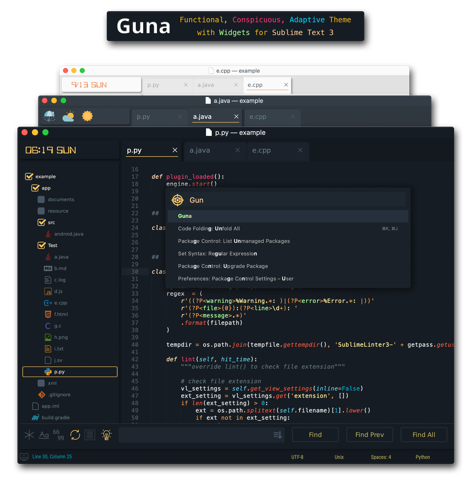This screenshot has height=480, width=470.
Task: Click the Find Prev button
Action: (x=370, y=435)
